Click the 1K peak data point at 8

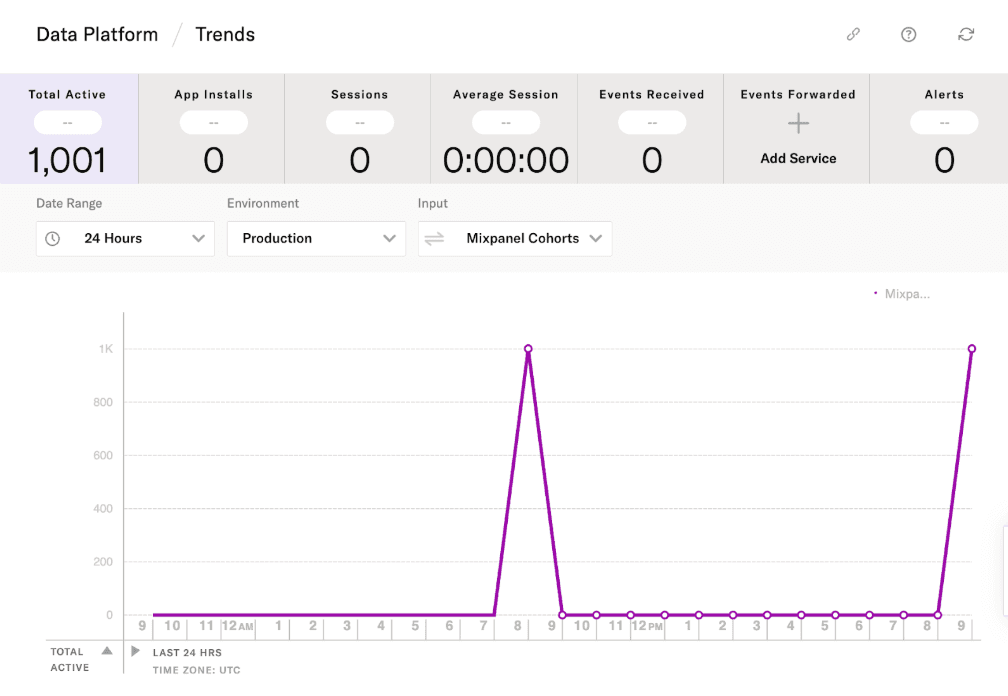528,349
